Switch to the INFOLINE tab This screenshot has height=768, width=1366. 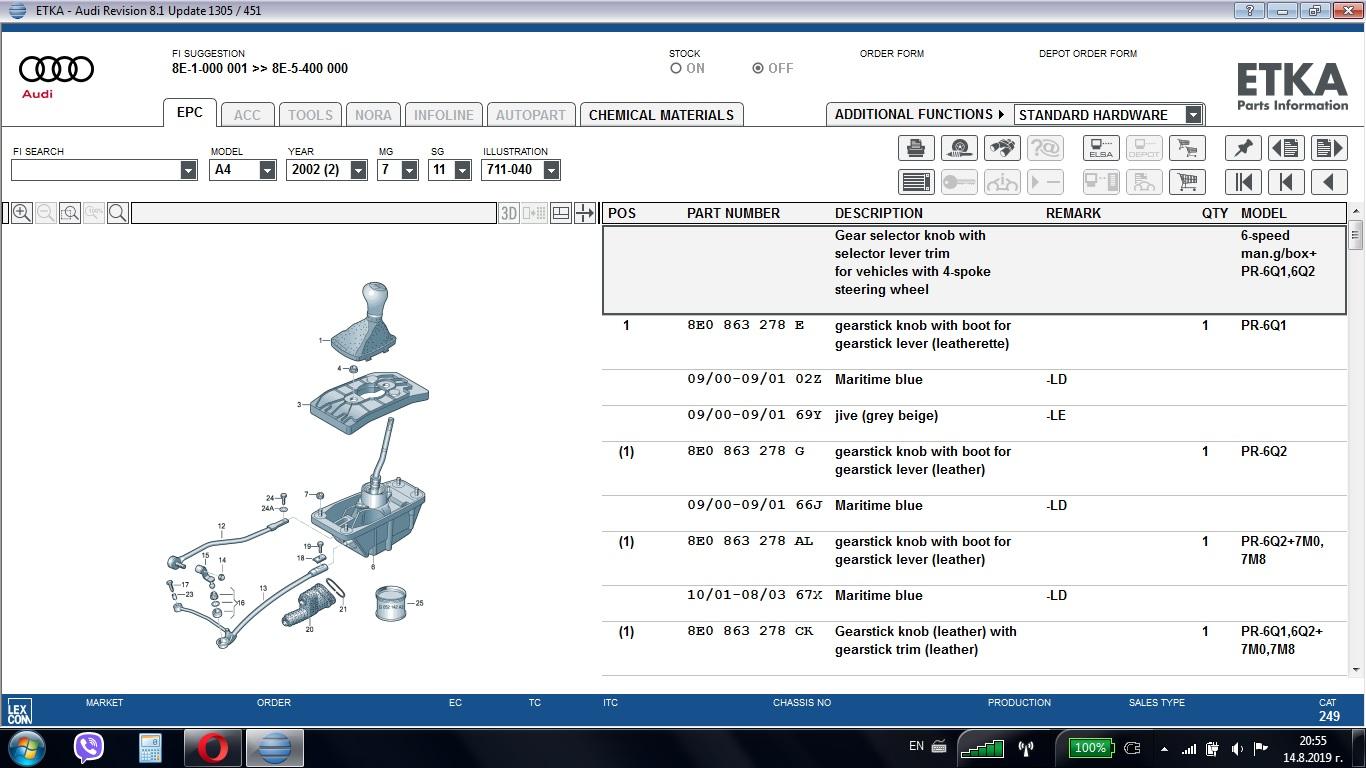click(x=444, y=115)
